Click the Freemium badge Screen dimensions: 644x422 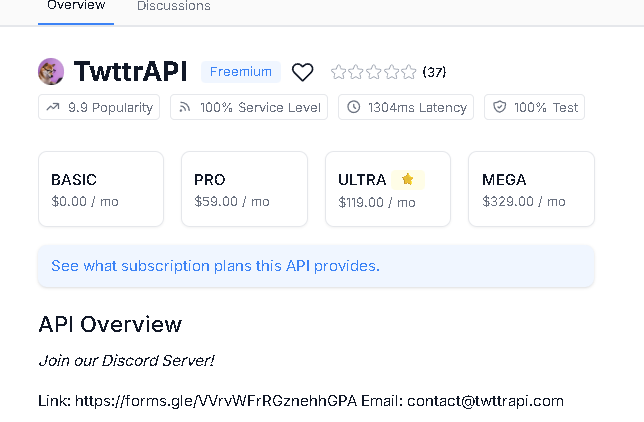point(240,72)
